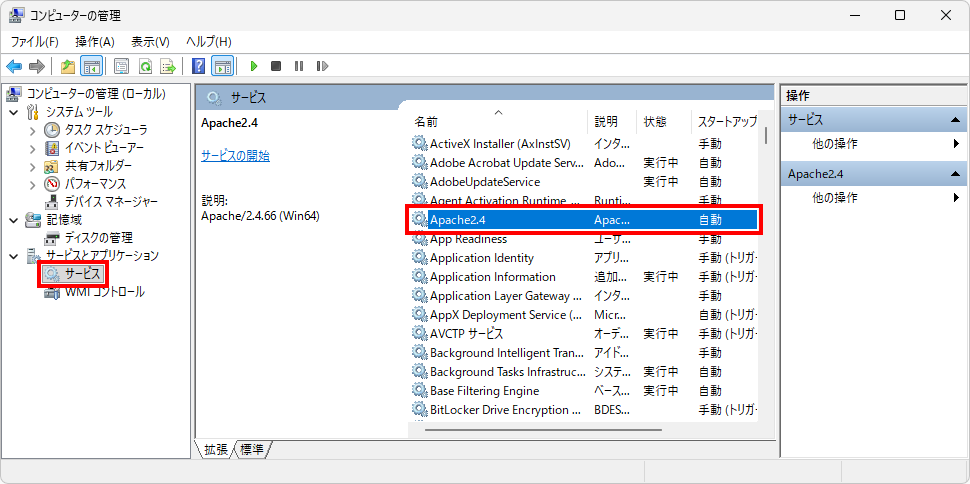Select the App Readiness service
Image resolution: width=970 pixels, height=484 pixels.
click(x=584, y=239)
